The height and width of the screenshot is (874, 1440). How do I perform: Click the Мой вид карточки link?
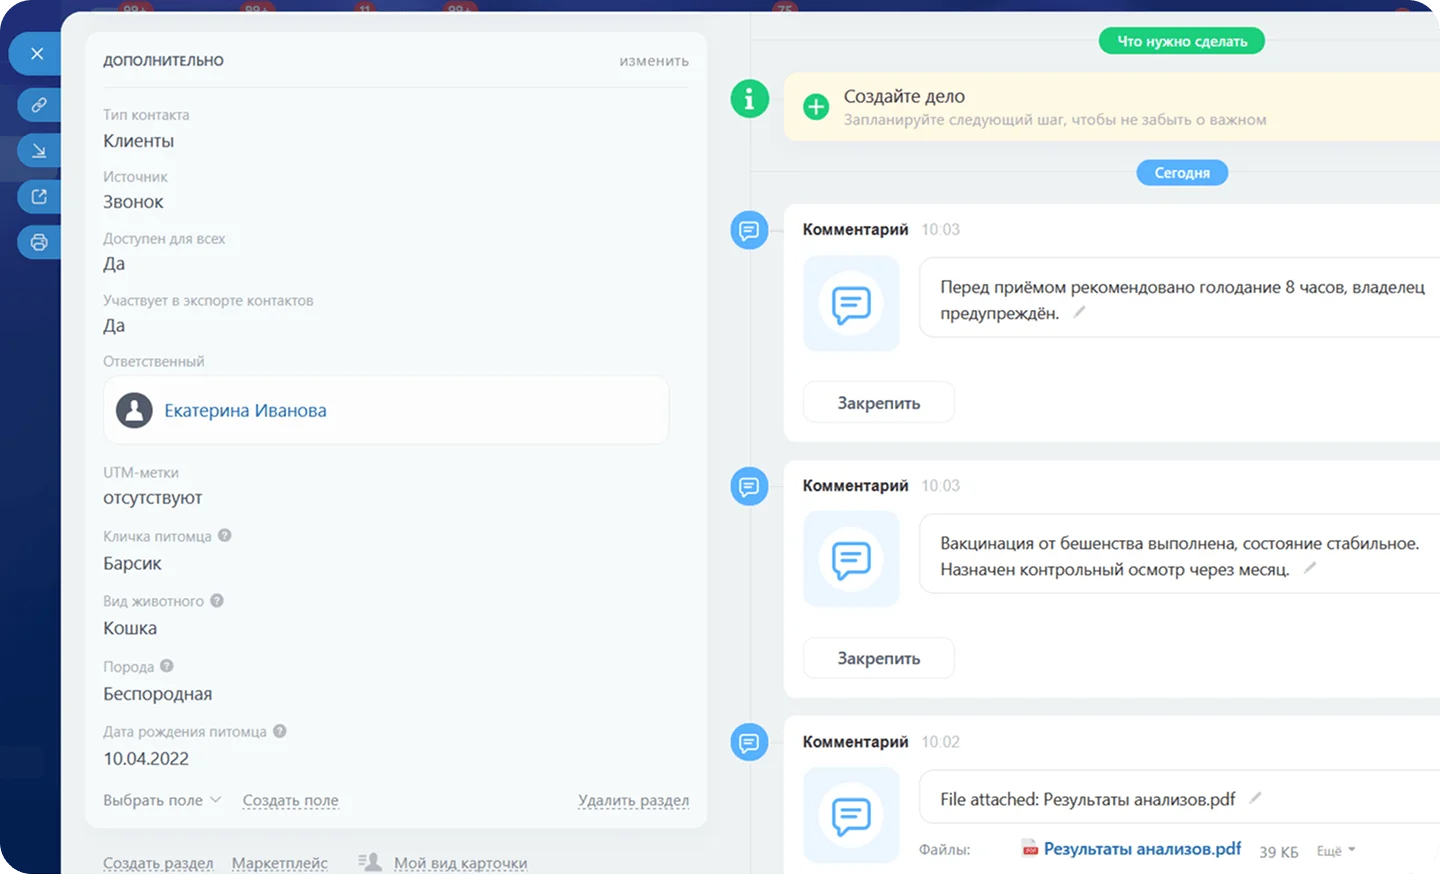pyautogui.click(x=460, y=863)
